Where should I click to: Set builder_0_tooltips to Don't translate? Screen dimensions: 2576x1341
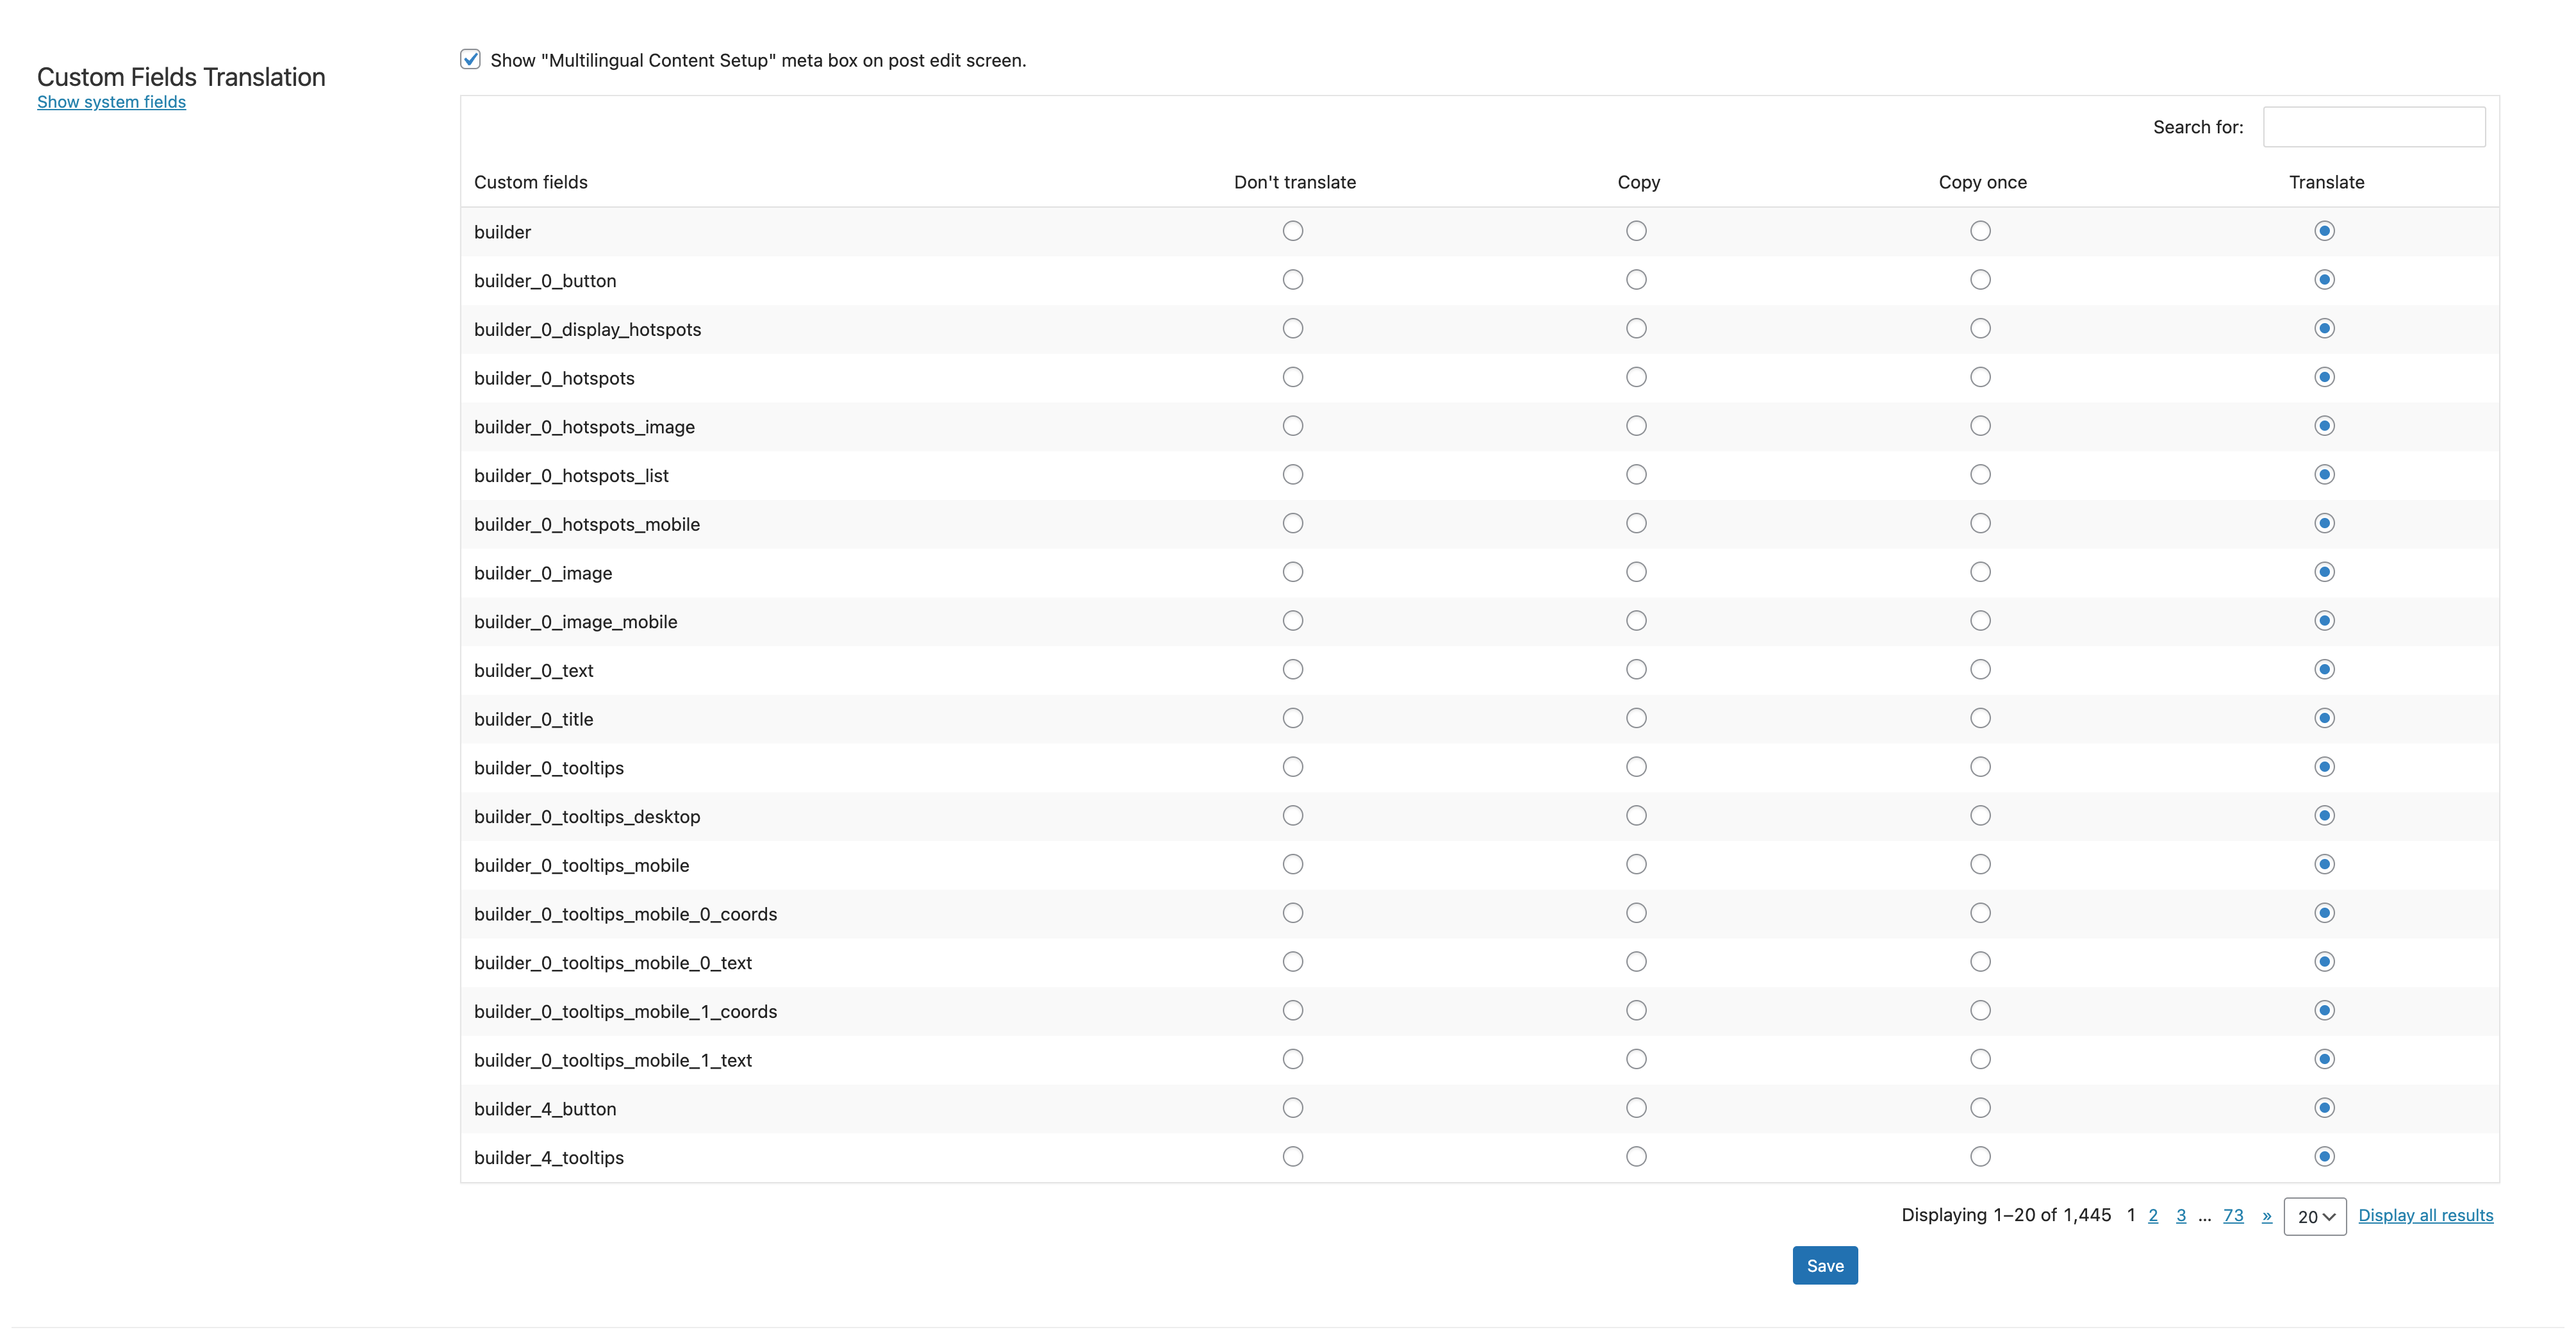point(1293,767)
